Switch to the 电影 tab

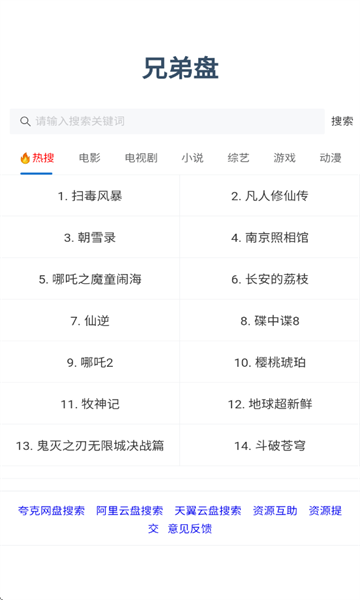point(90,158)
